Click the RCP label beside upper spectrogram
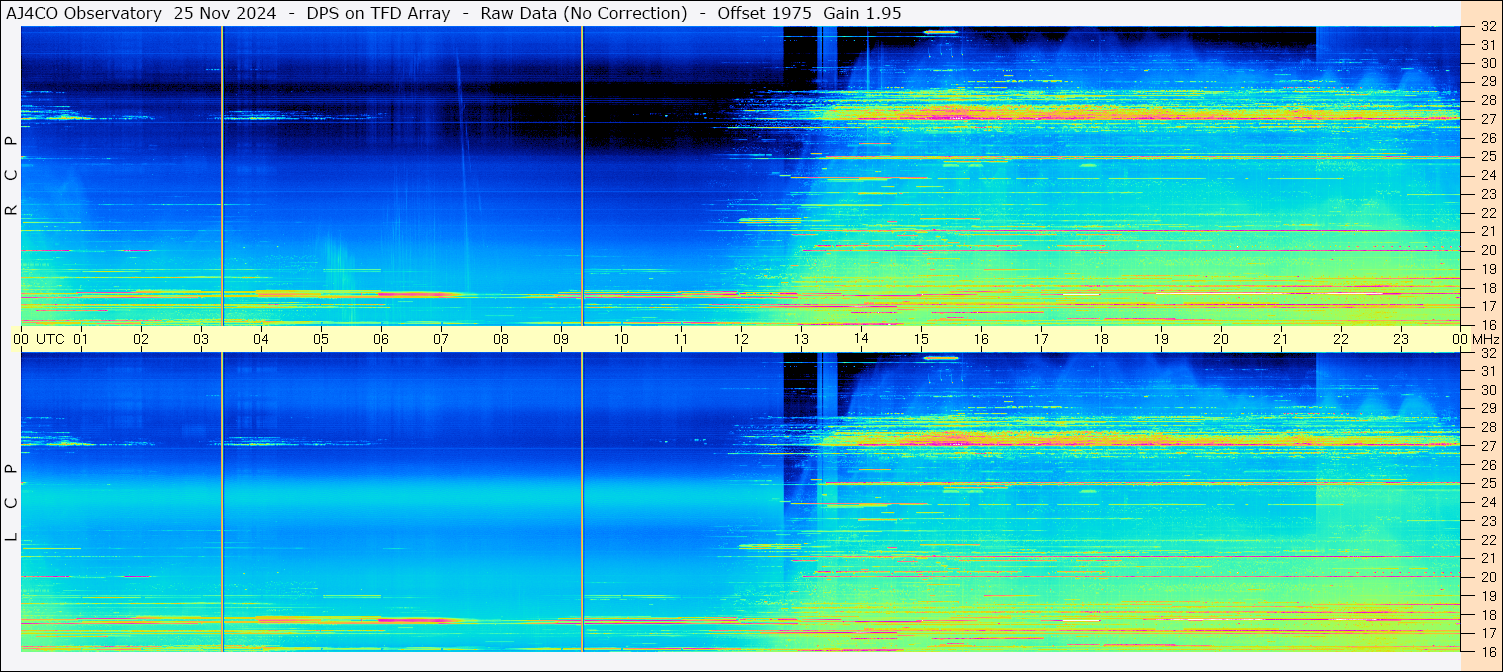Image resolution: width=1503 pixels, height=672 pixels. (12, 175)
